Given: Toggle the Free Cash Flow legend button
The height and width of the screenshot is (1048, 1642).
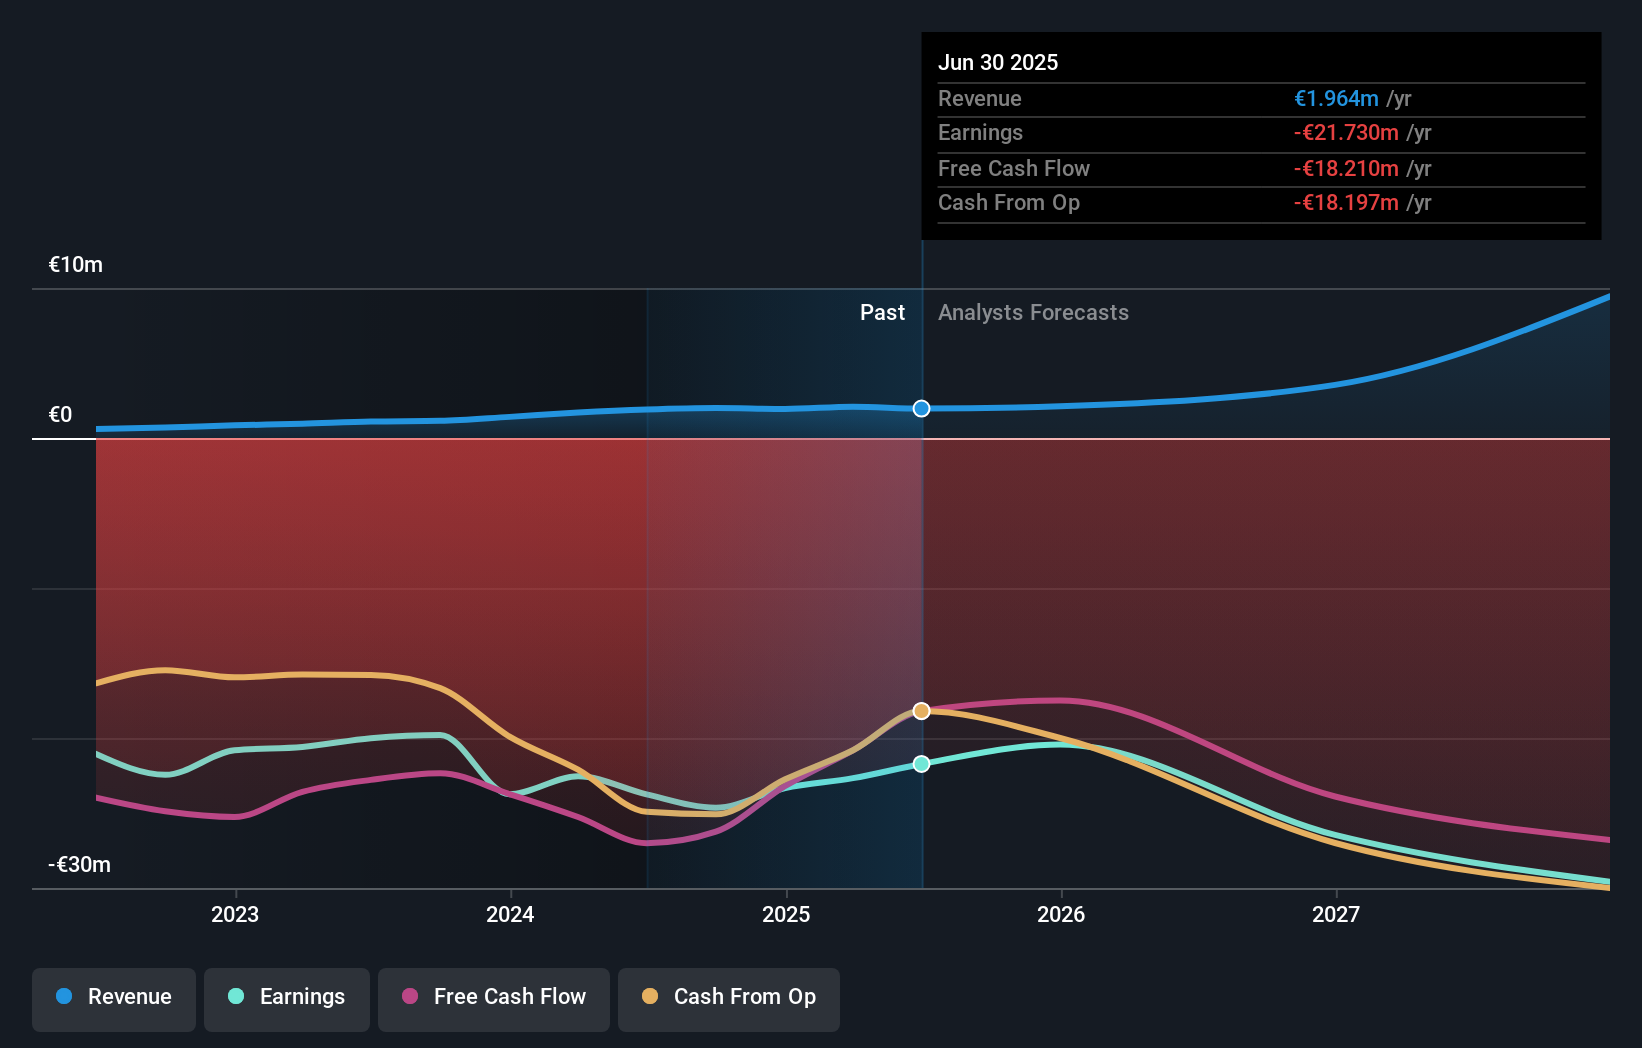Looking at the screenshot, I should 494,999.
